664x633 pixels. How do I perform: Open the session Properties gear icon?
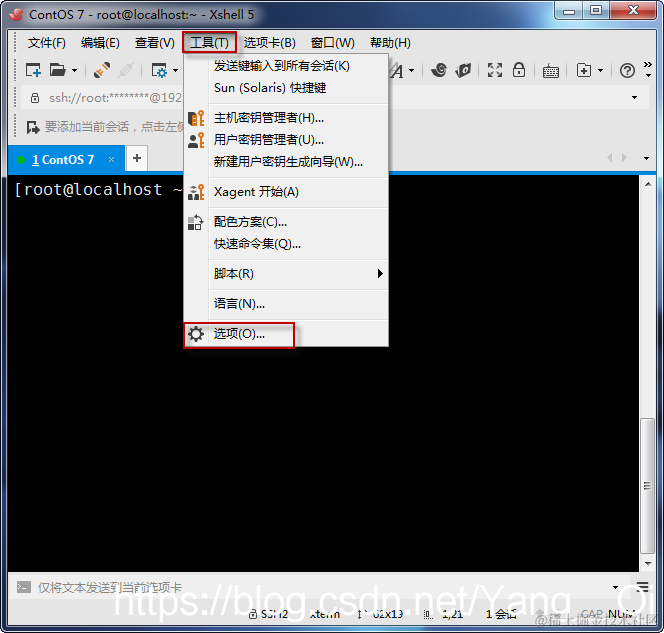(x=159, y=70)
